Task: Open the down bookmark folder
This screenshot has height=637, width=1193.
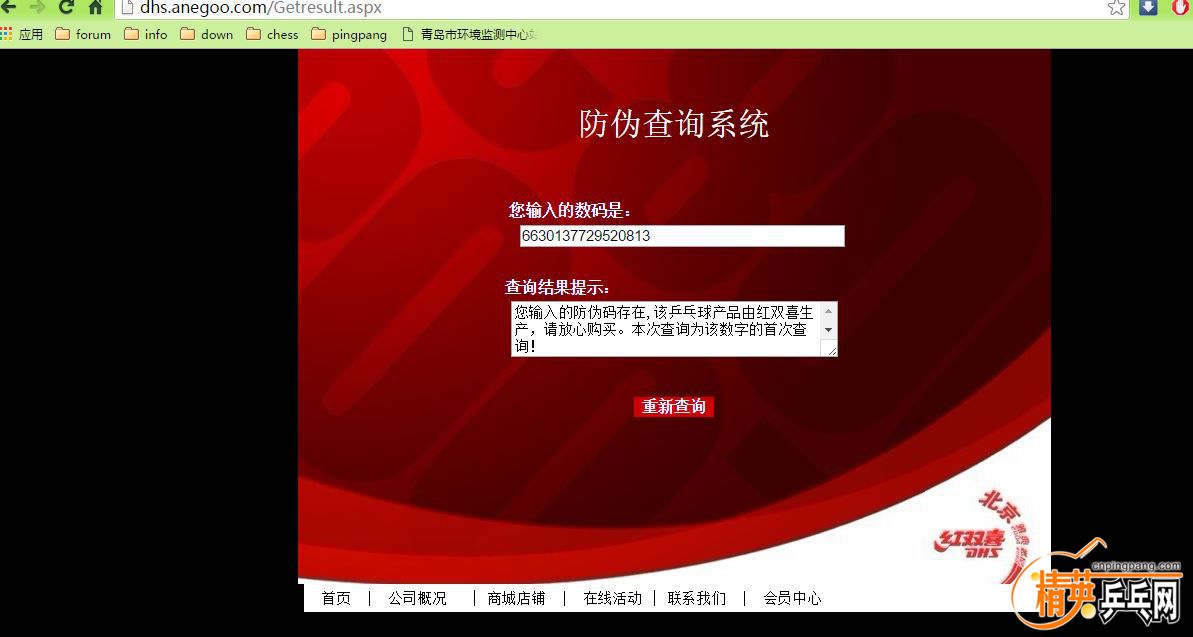Action: coord(207,34)
